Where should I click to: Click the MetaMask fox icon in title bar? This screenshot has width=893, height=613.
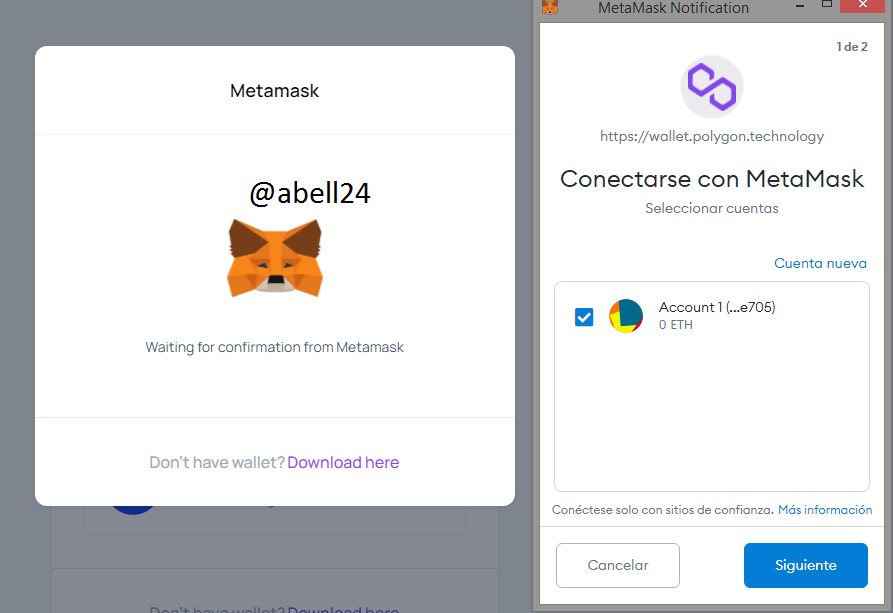pos(550,7)
